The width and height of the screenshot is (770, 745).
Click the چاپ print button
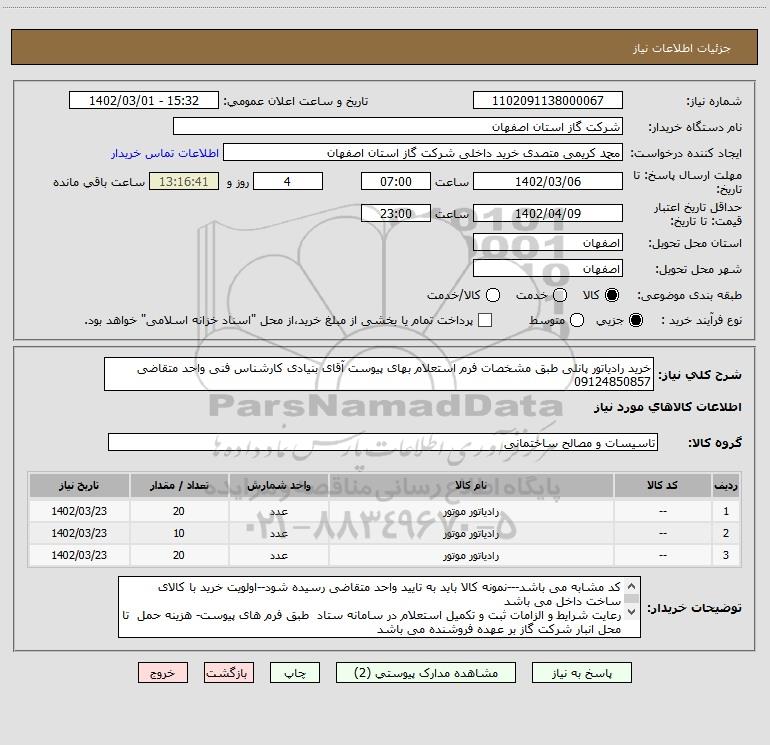point(295,673)
